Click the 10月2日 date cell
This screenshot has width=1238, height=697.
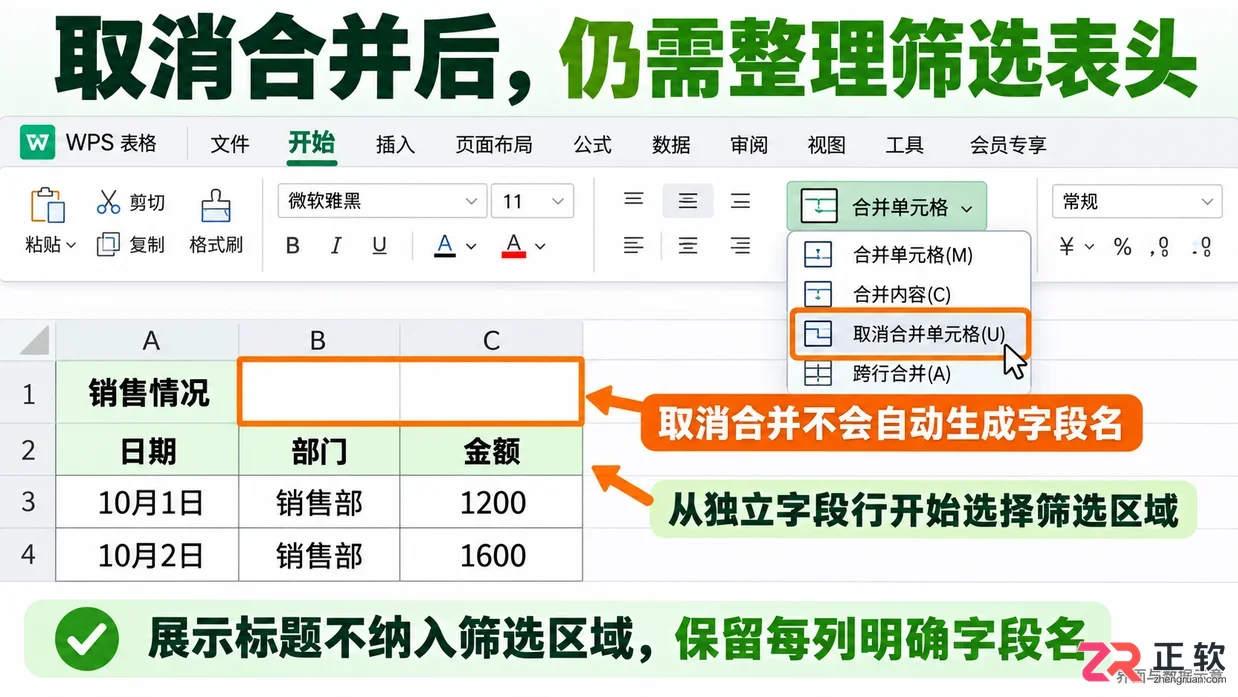pos(147,555)
